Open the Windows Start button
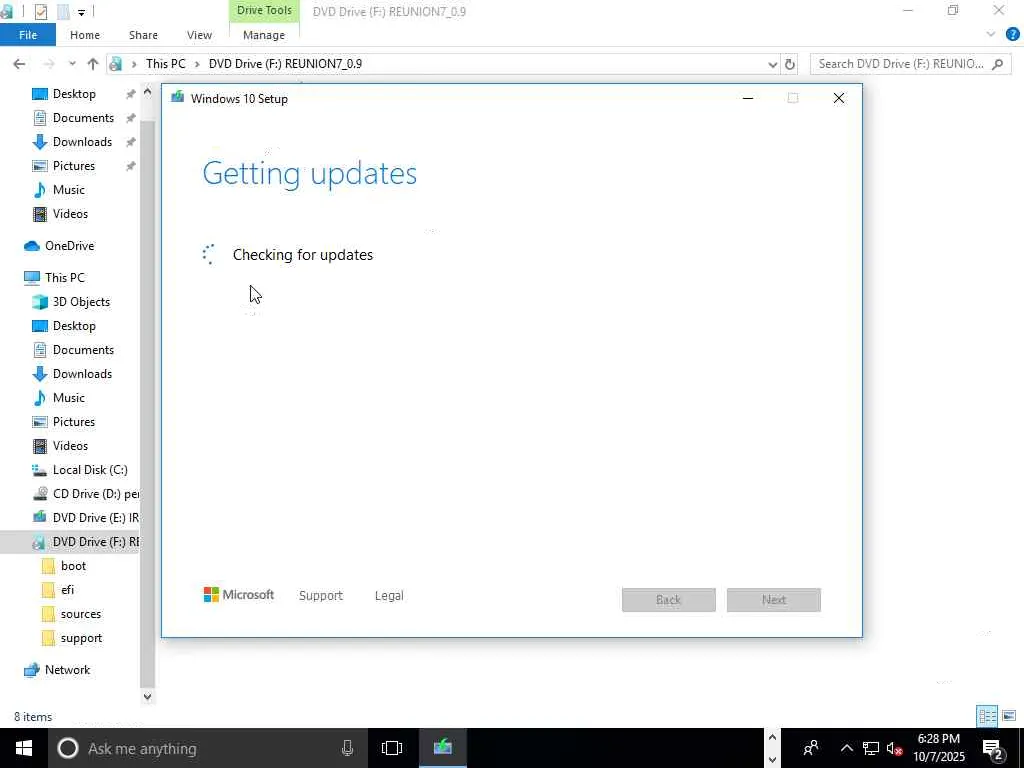 pos(24,748)
